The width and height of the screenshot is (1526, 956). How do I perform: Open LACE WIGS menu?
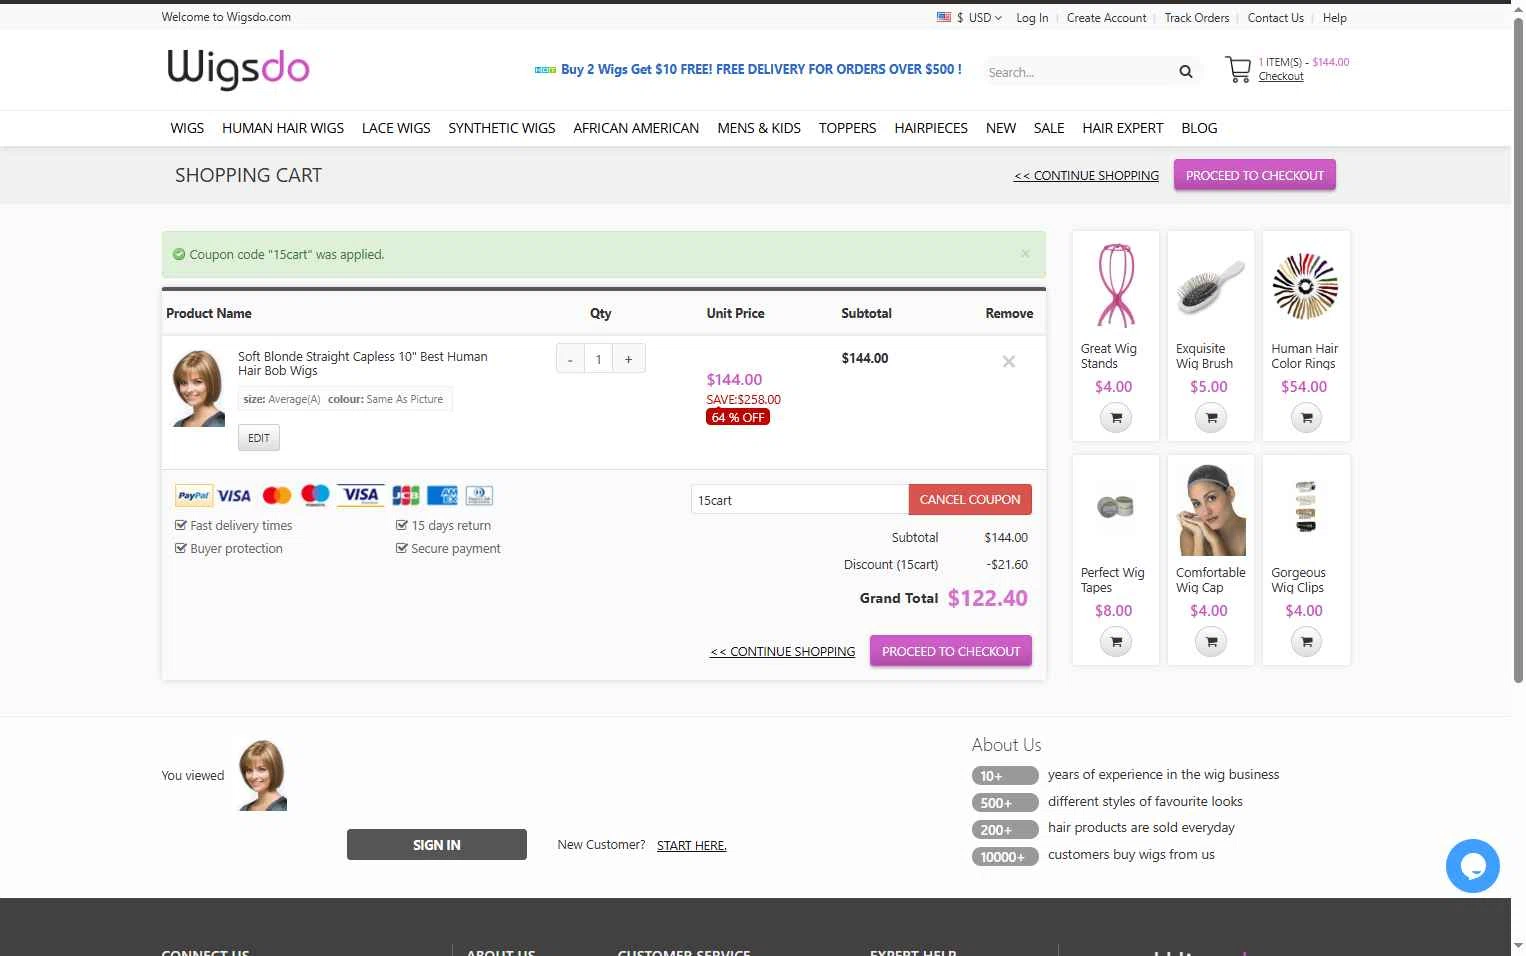pos(396,128)
